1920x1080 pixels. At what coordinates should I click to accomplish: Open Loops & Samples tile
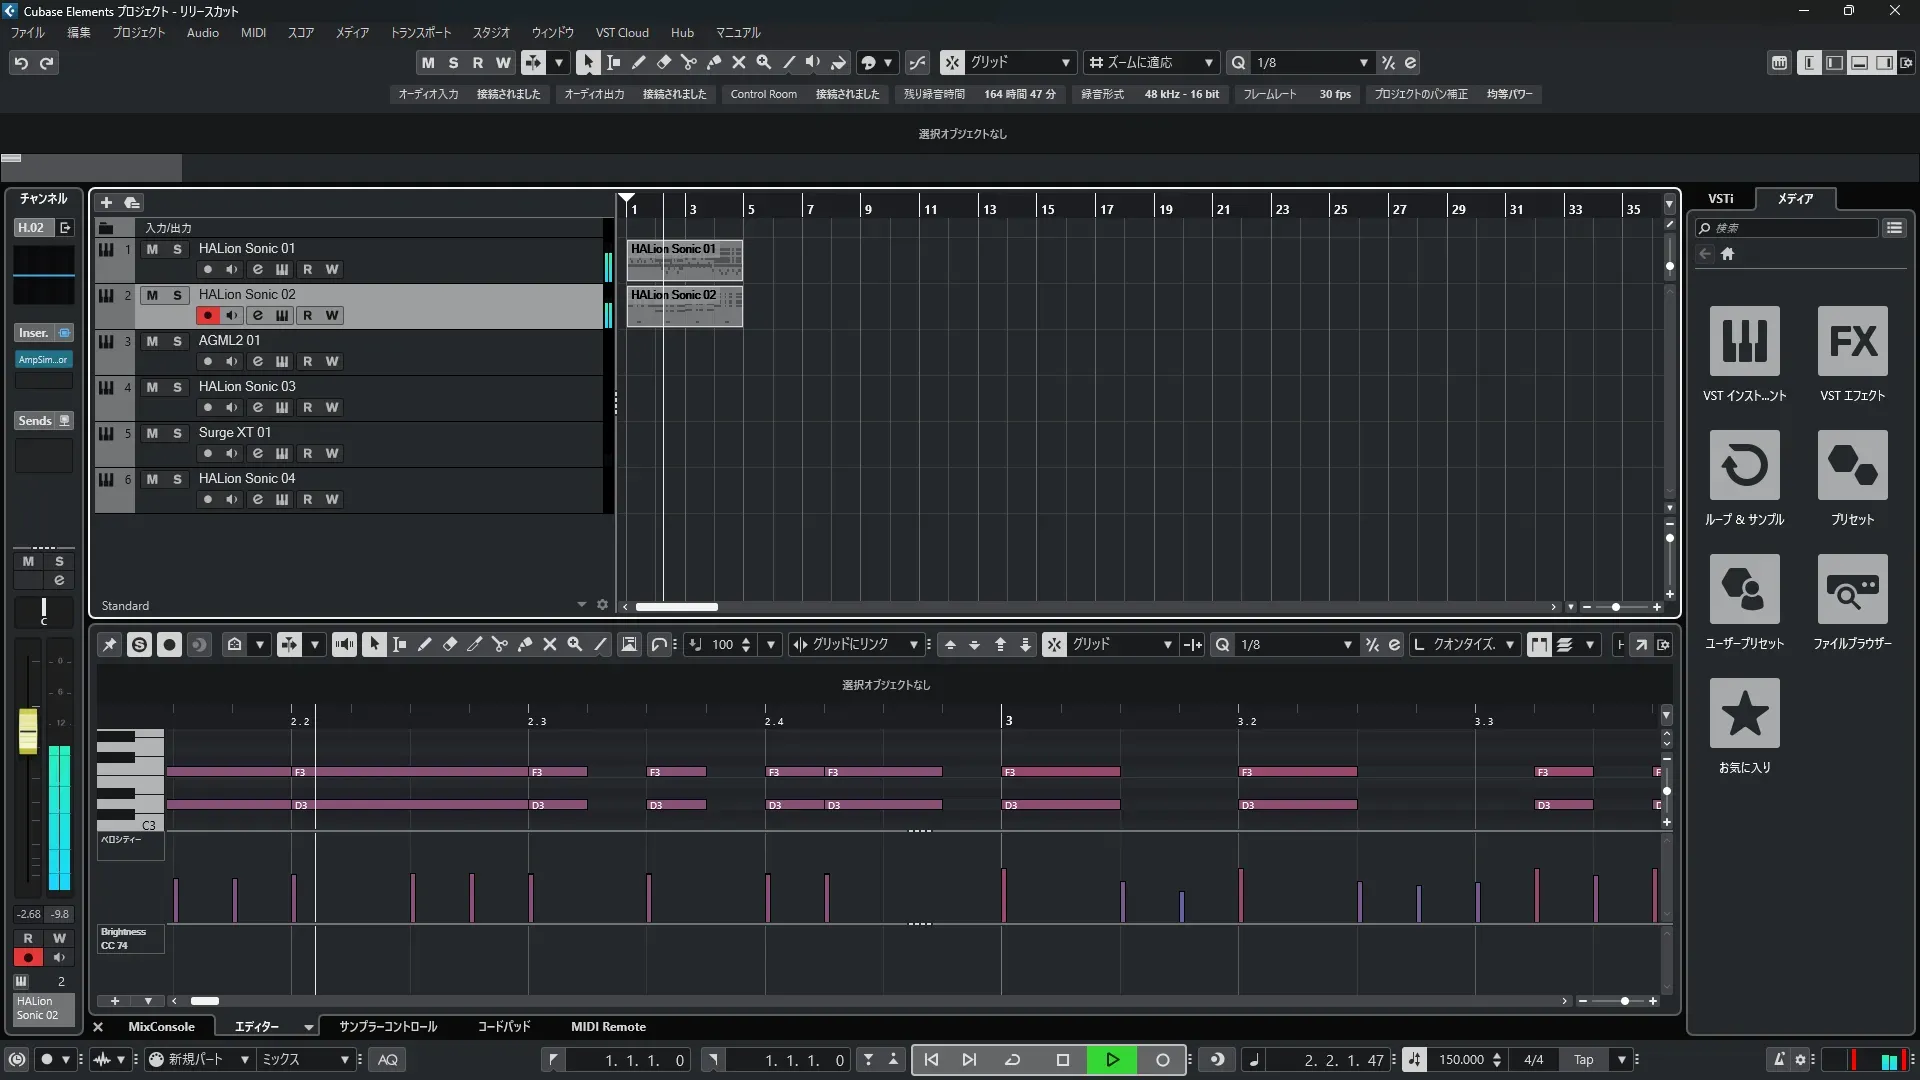click(x=1744, y=465)
